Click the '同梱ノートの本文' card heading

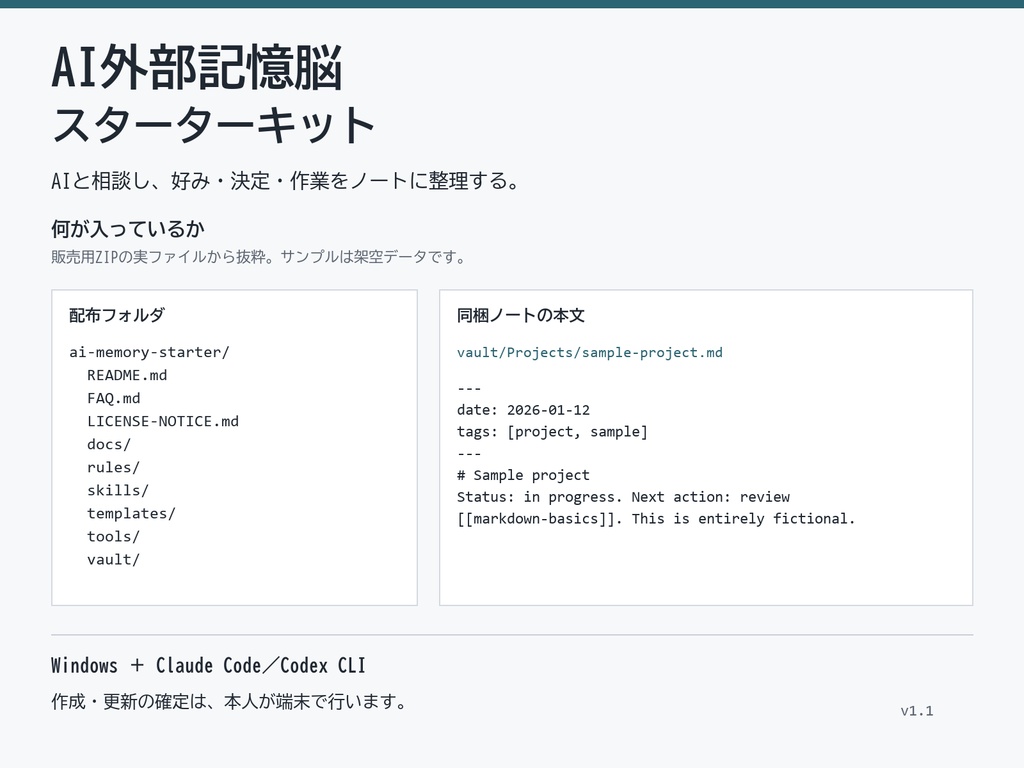(520, 315)
